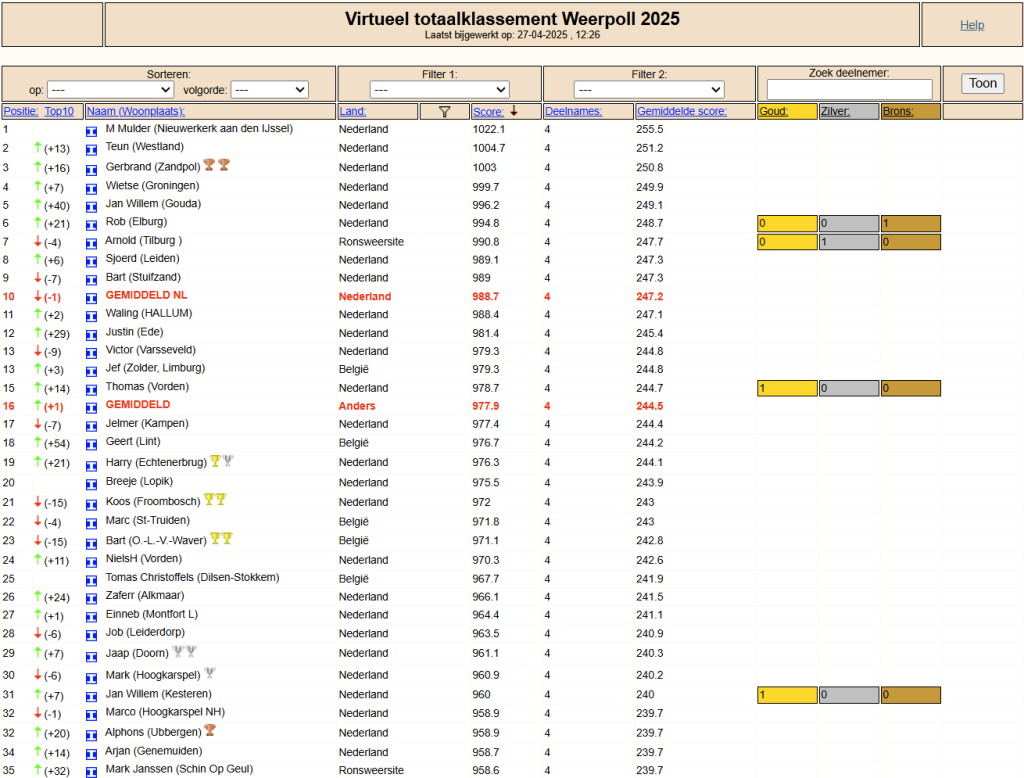
Task: Sort by Gemiddelde score column header
Action: [682, 111]
